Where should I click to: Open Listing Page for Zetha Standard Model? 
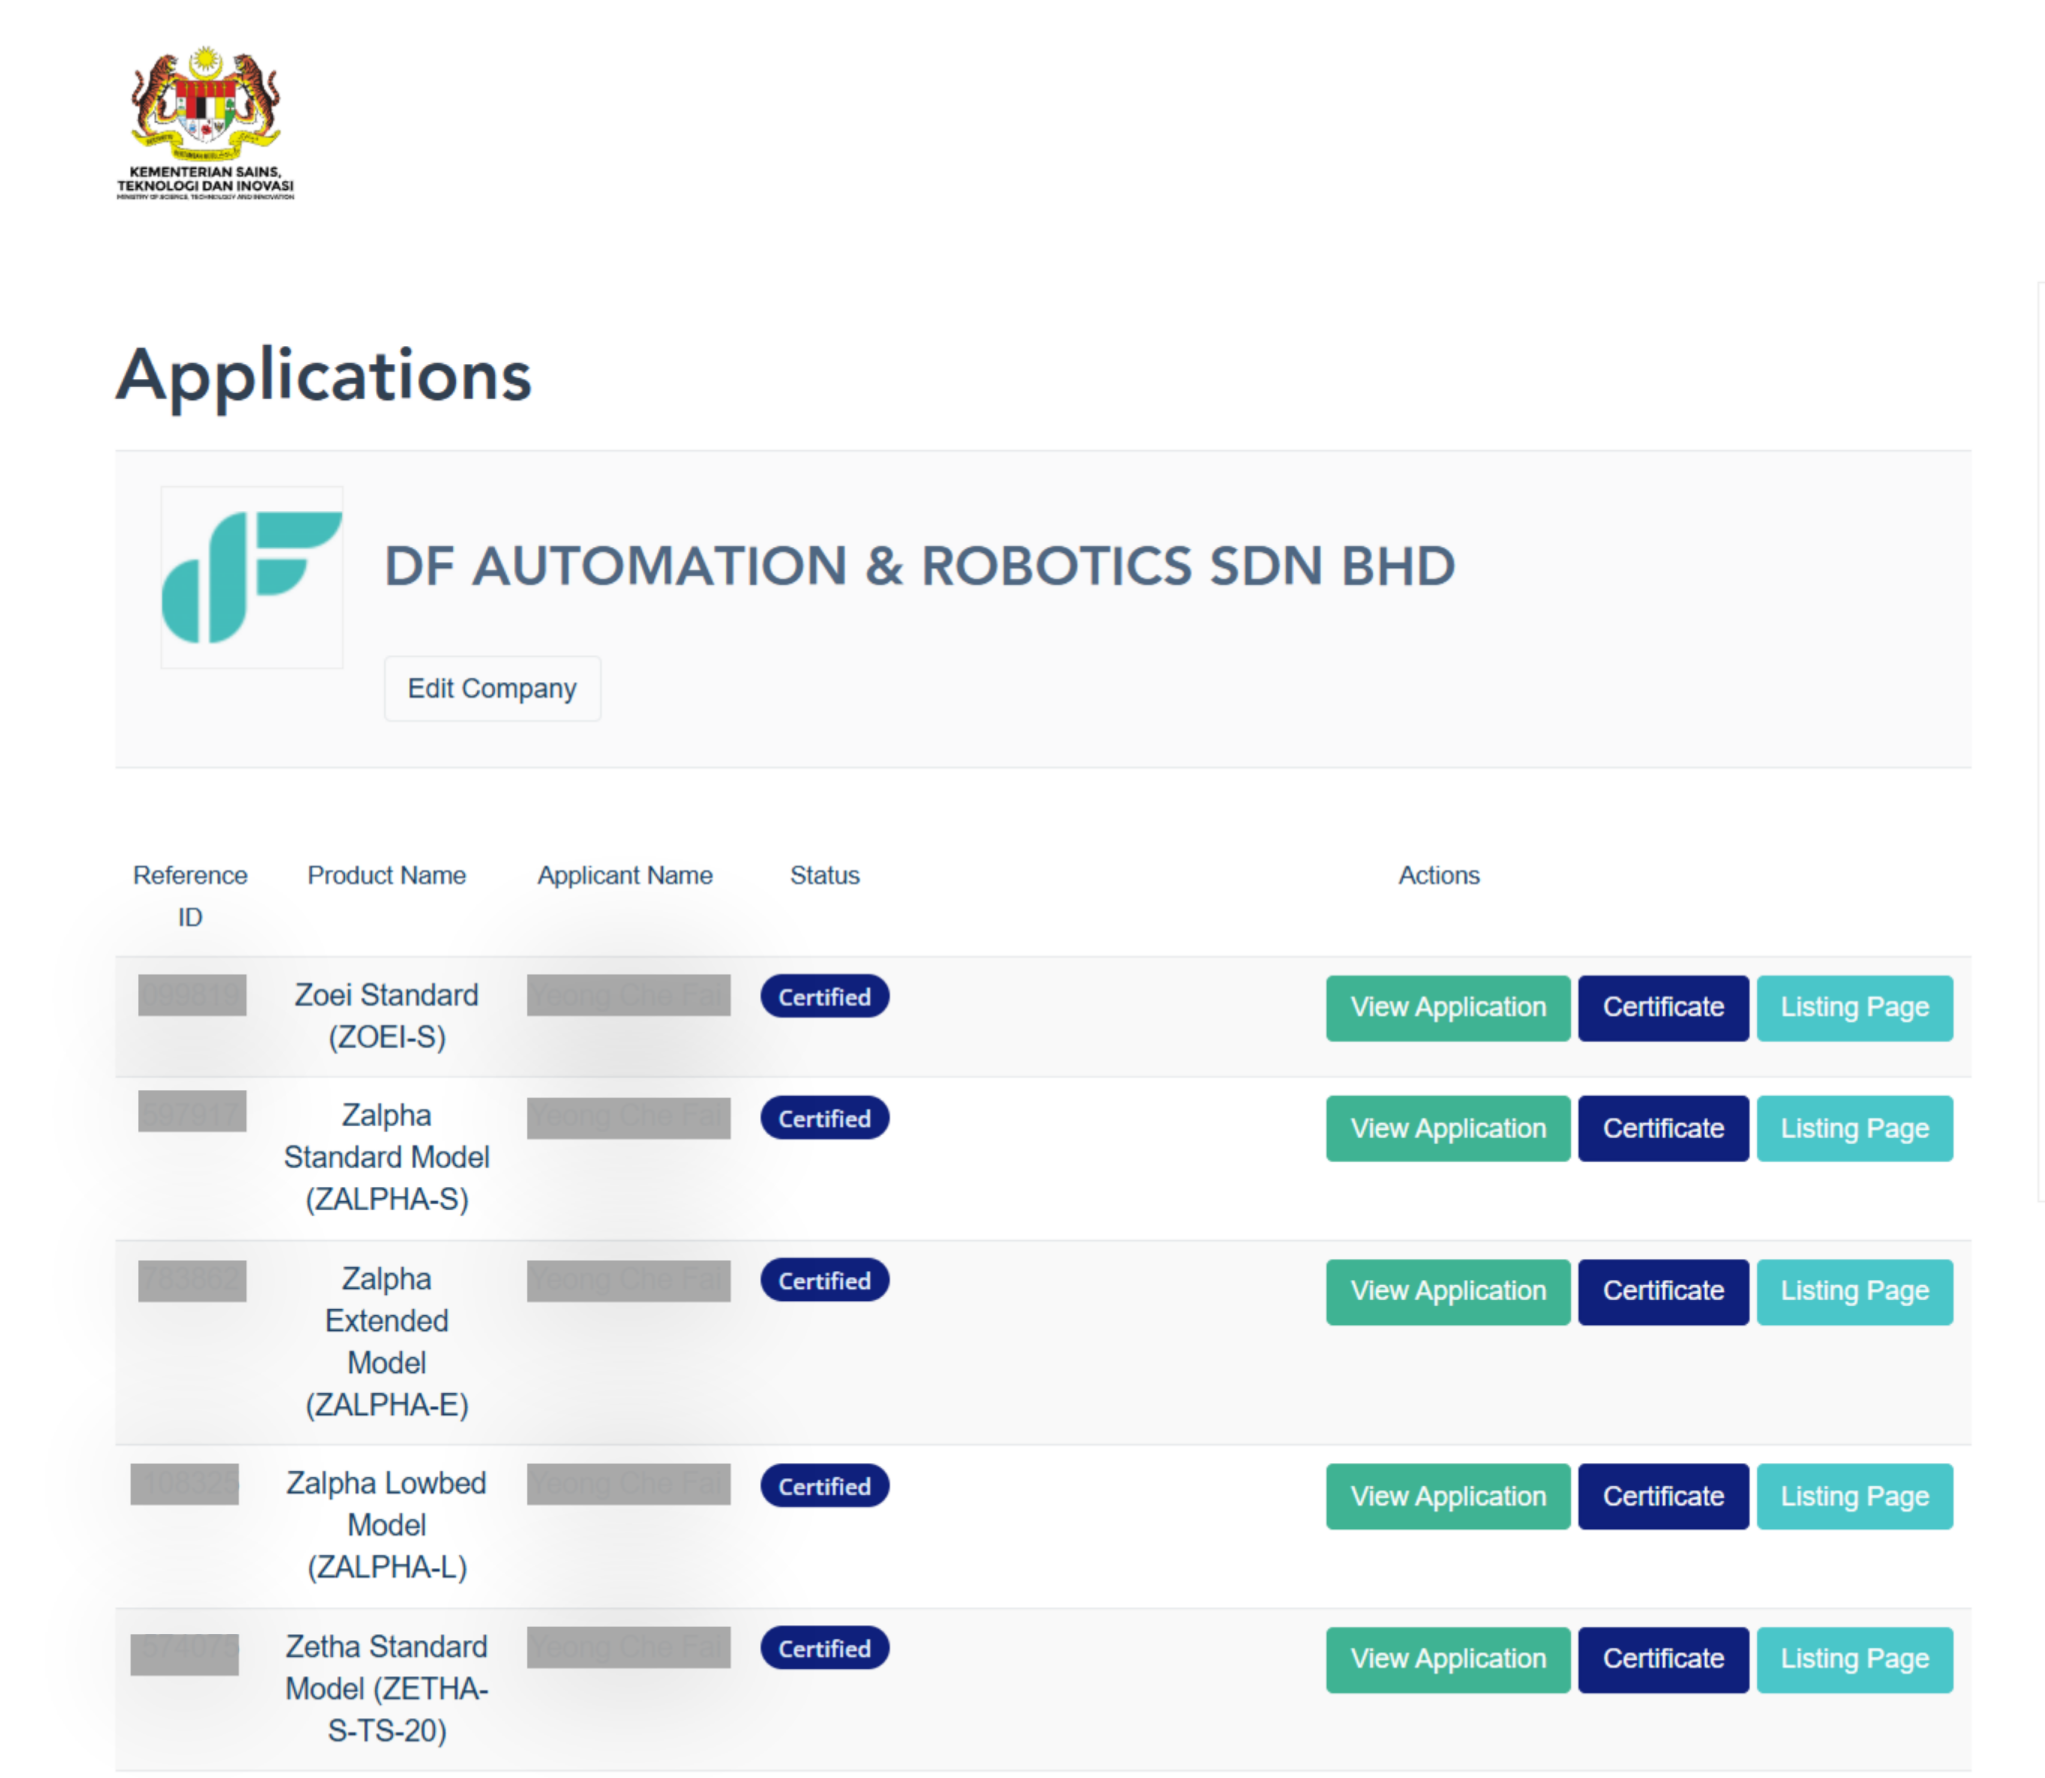[1853, 1659]
